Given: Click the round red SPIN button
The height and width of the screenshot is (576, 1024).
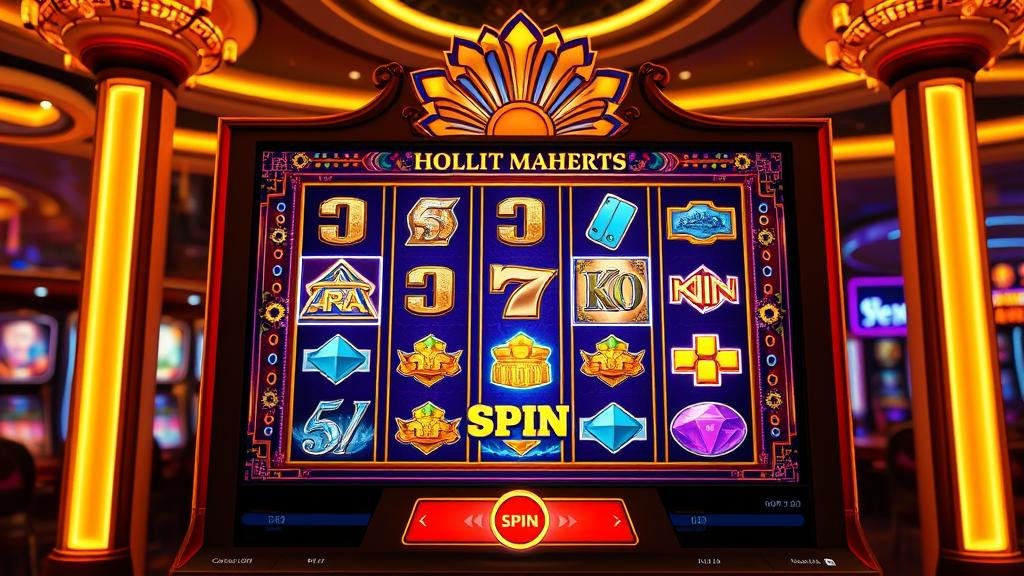Looking at the screenshot, I should 520,520.
